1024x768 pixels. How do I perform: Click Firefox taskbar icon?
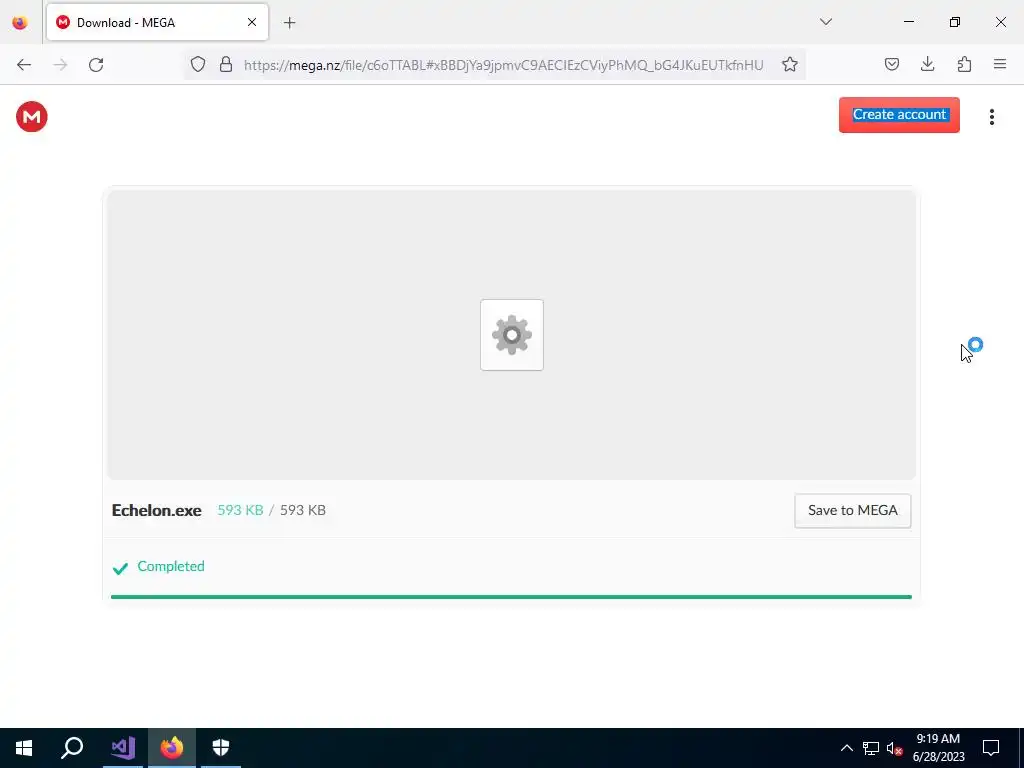click(172, 748)
